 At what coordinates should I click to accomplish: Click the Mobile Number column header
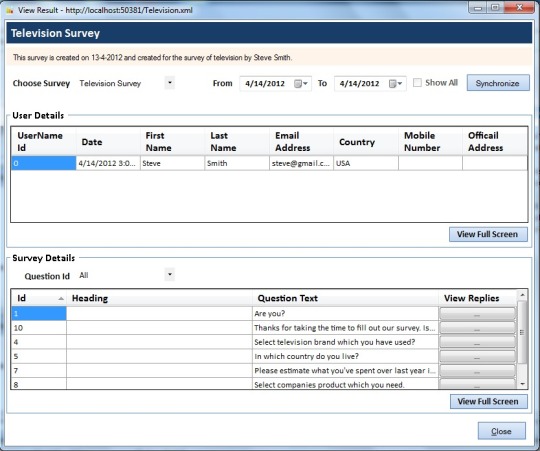click(430, 141)
